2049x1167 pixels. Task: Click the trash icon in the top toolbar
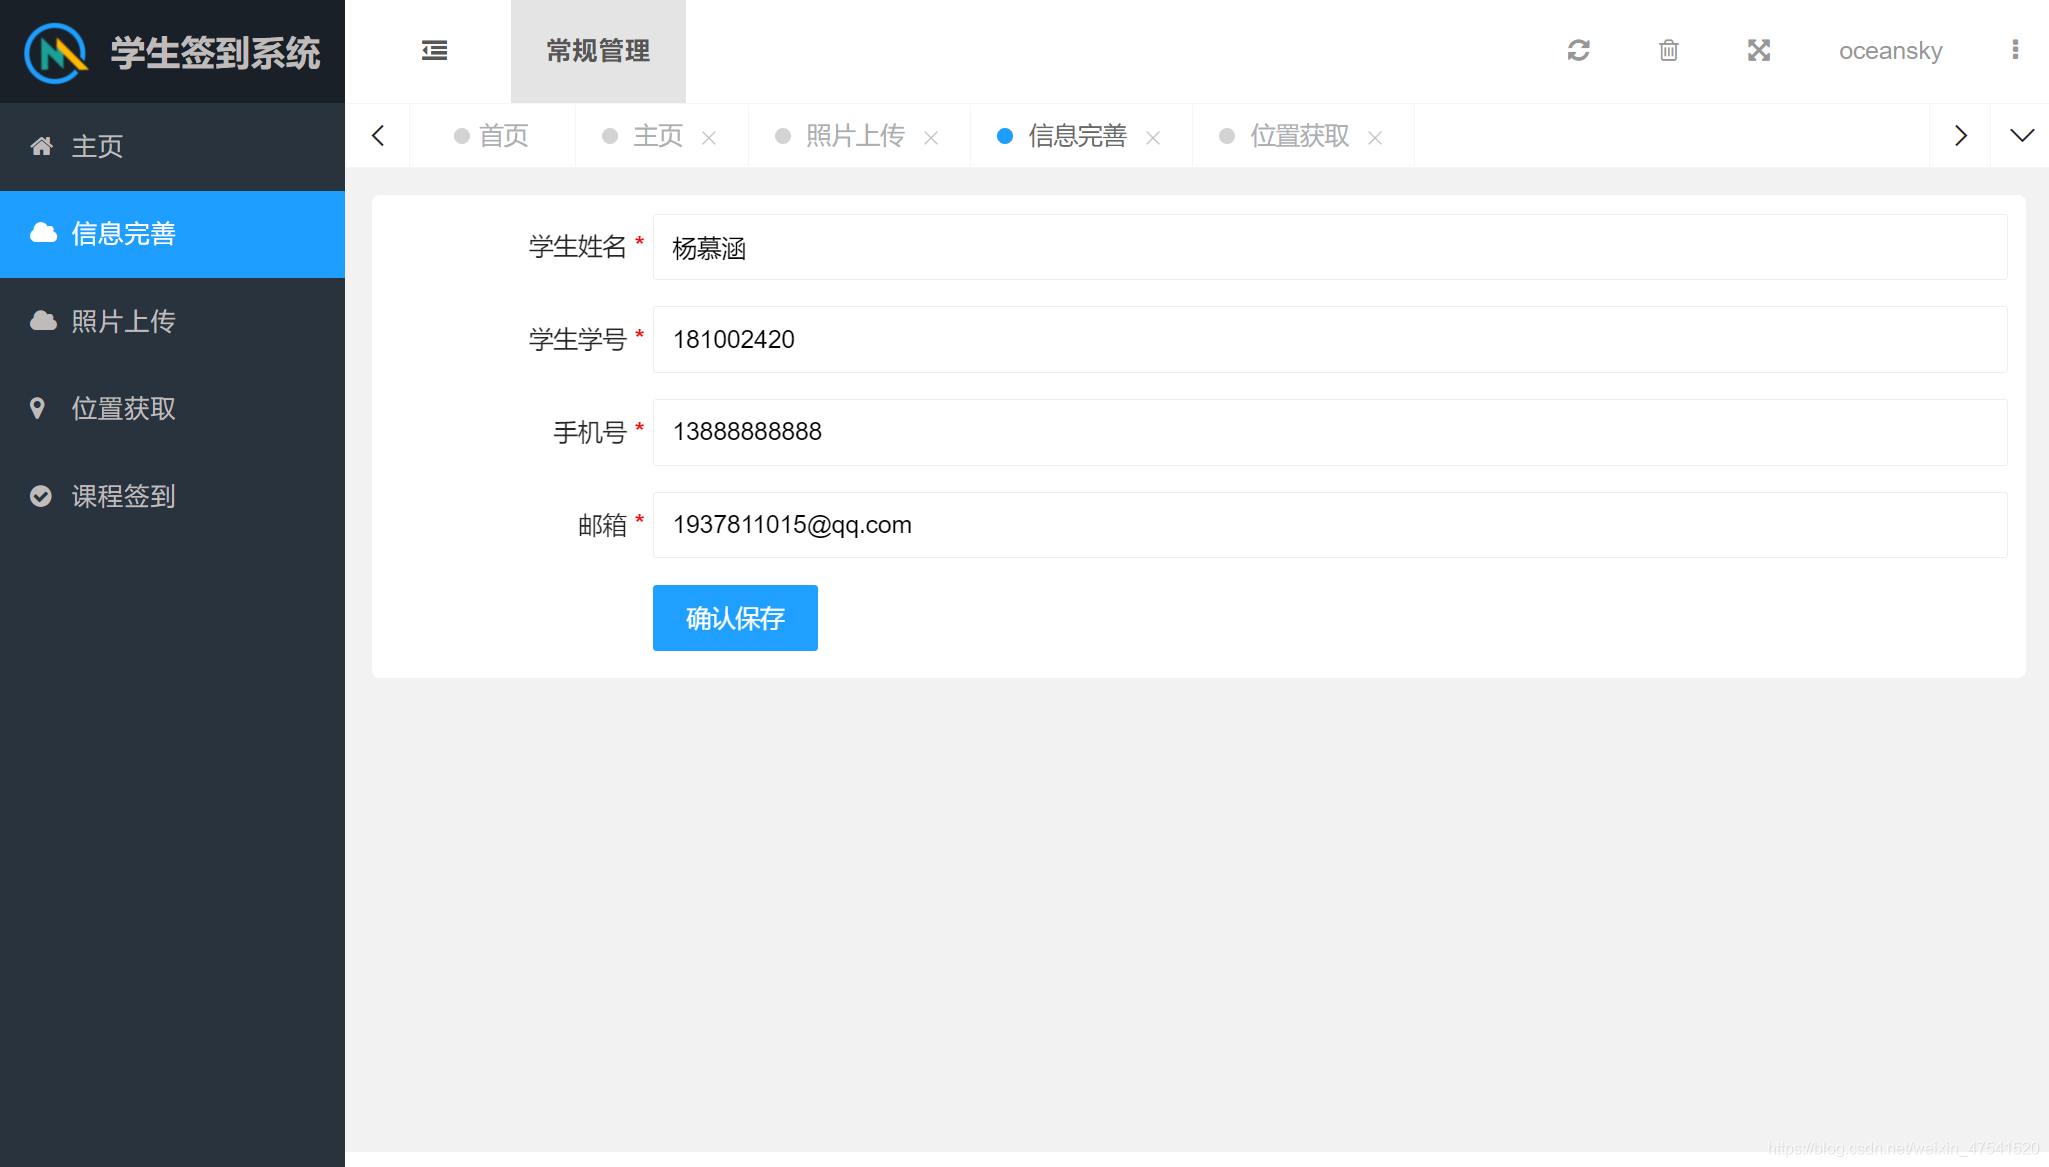coord(1668,50)
